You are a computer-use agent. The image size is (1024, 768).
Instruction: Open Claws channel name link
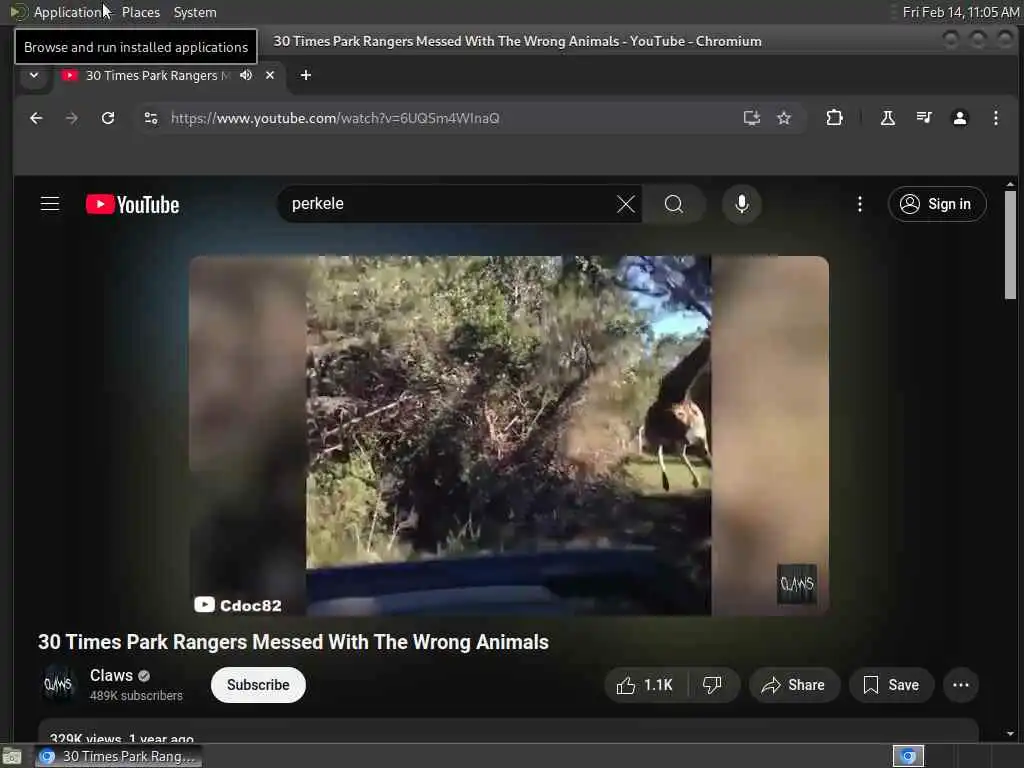point(111,675)
